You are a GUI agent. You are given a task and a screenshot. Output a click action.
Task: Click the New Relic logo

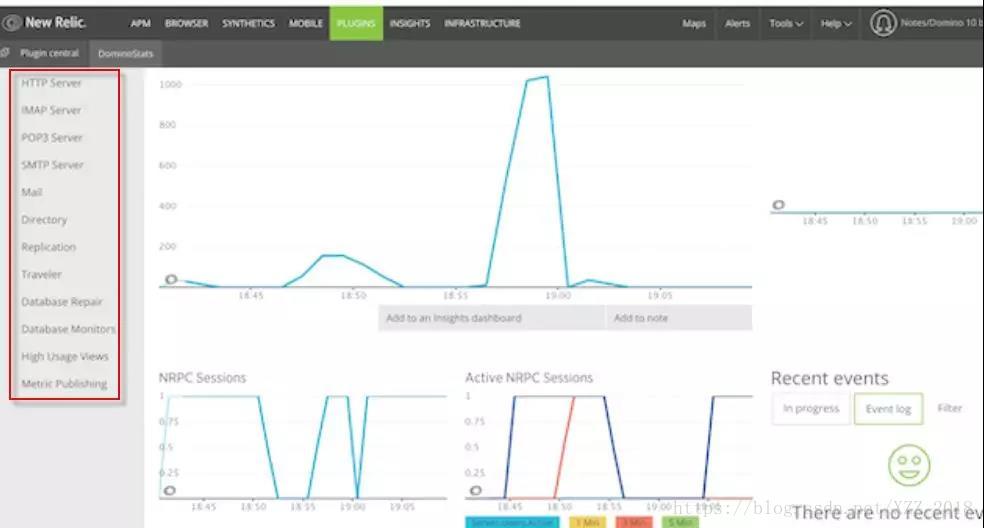pyautogui.click(x=44, y=23)
